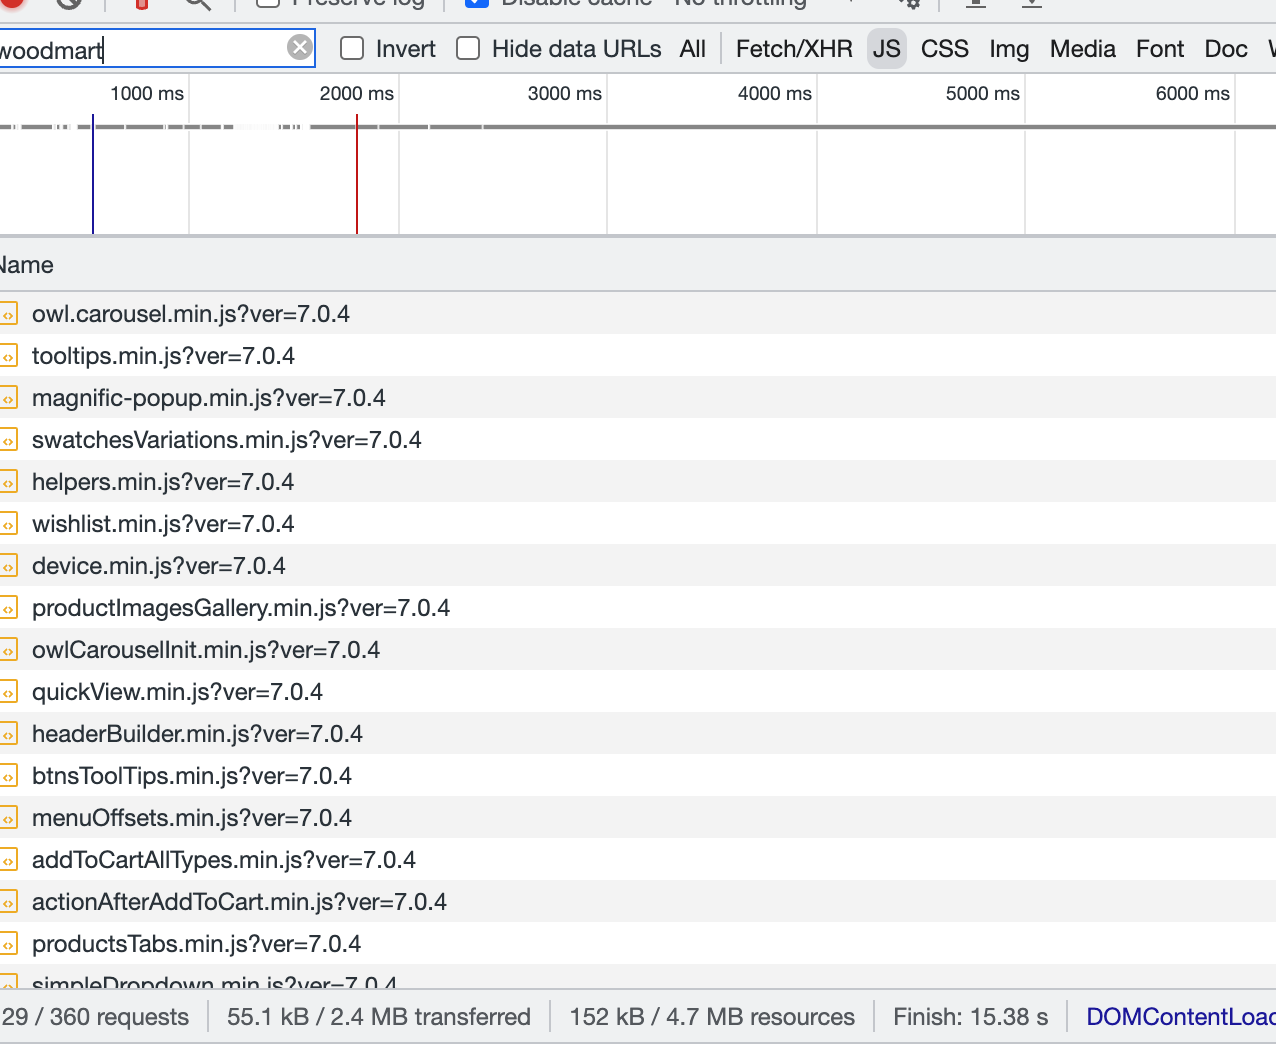Open owlCarouselInit.min.js?ver=7.0.4 request
Viewport: 1276px width, 1044px height.
point(638,650)
